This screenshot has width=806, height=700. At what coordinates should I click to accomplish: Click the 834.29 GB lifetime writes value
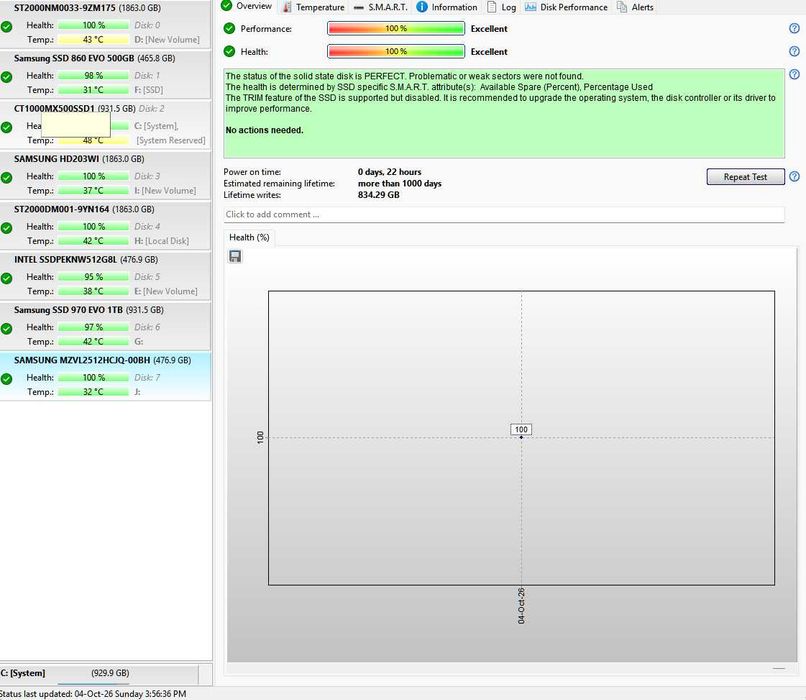(378, 195)
